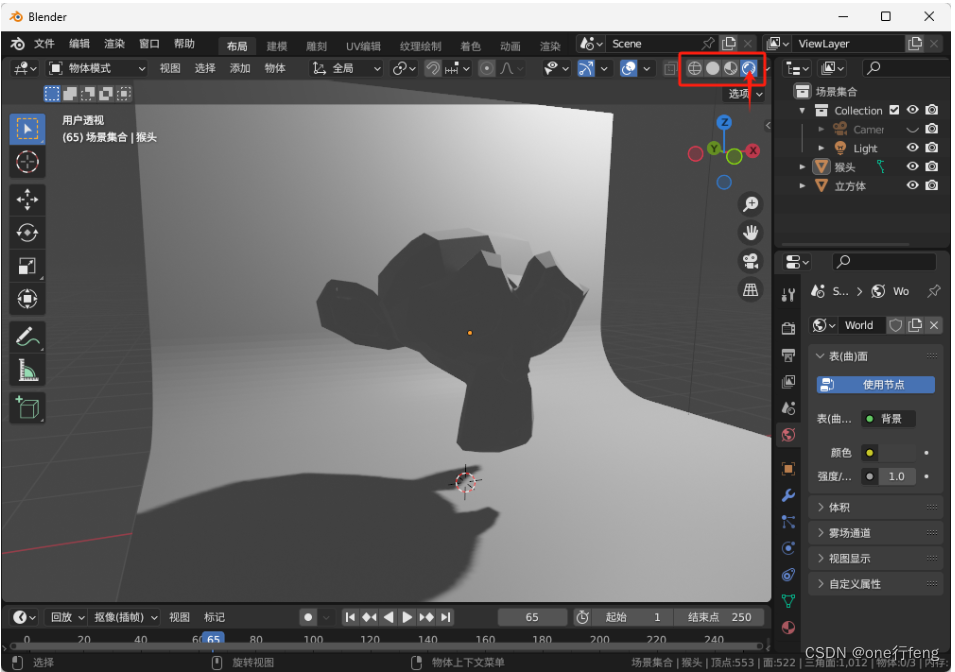Click the 背景 surface shader button

coord(889,419)
